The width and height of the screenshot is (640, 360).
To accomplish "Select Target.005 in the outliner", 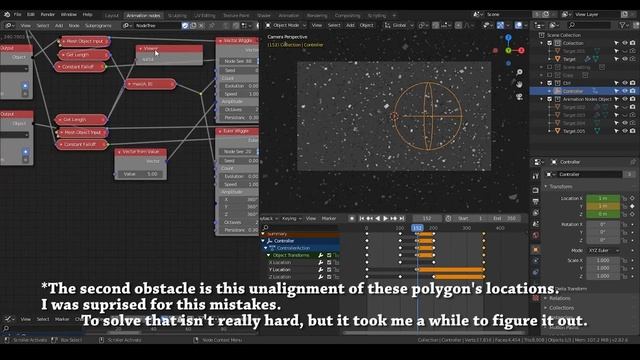I will [574, 131].
